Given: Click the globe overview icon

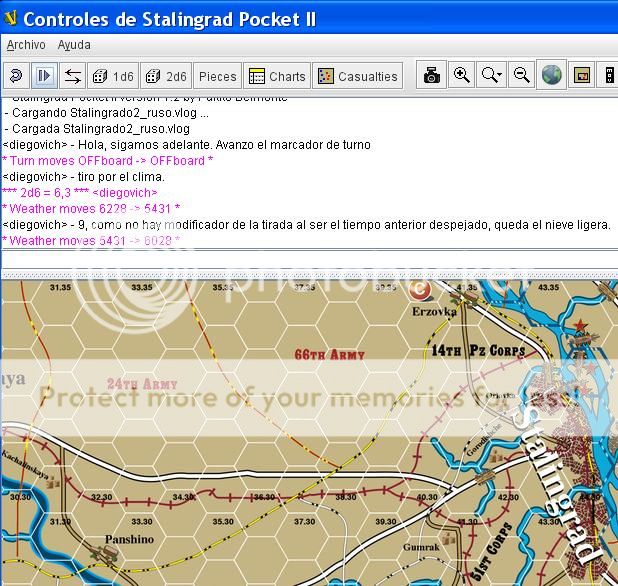Looking at the screenshot, I should (x=551, y=75).
